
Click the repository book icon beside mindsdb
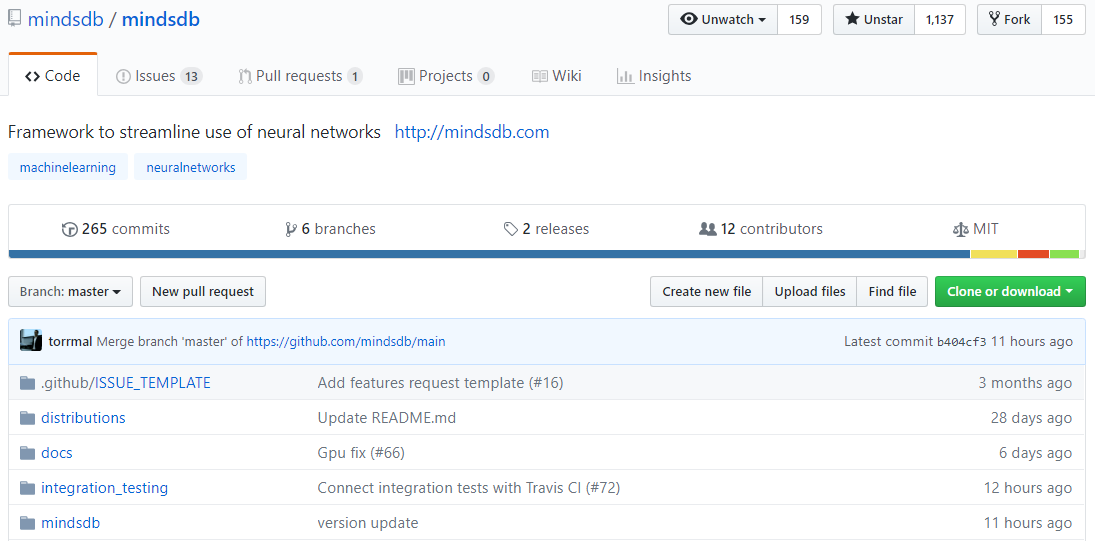tap(14, 19)
